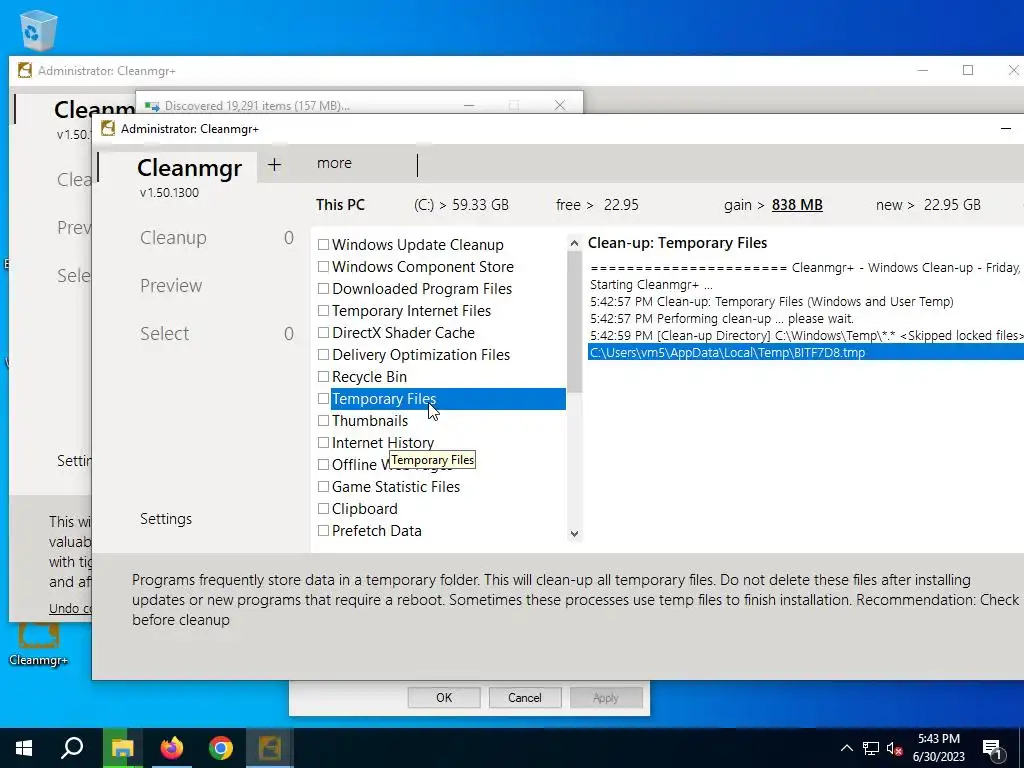The width and height of the screenshot is (1024, 768).
Task: Check DirectX Shader Cache
Action: (x=323, y=332)
